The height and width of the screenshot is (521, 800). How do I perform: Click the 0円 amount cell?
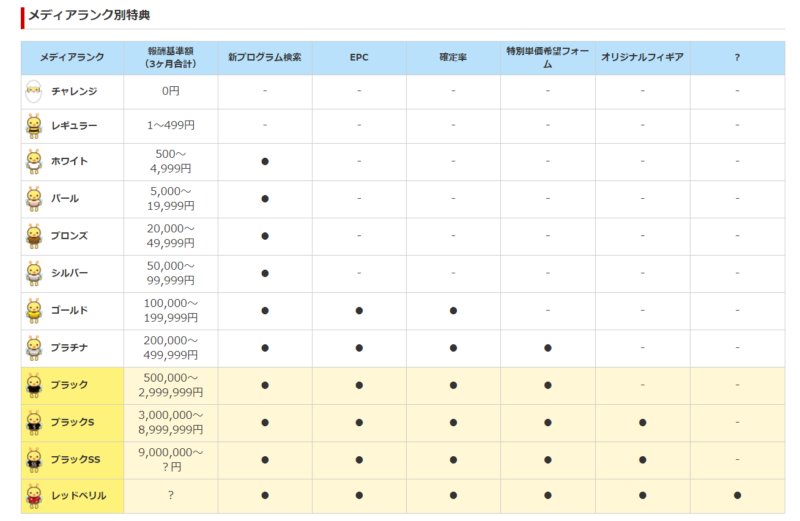[170, 91]
